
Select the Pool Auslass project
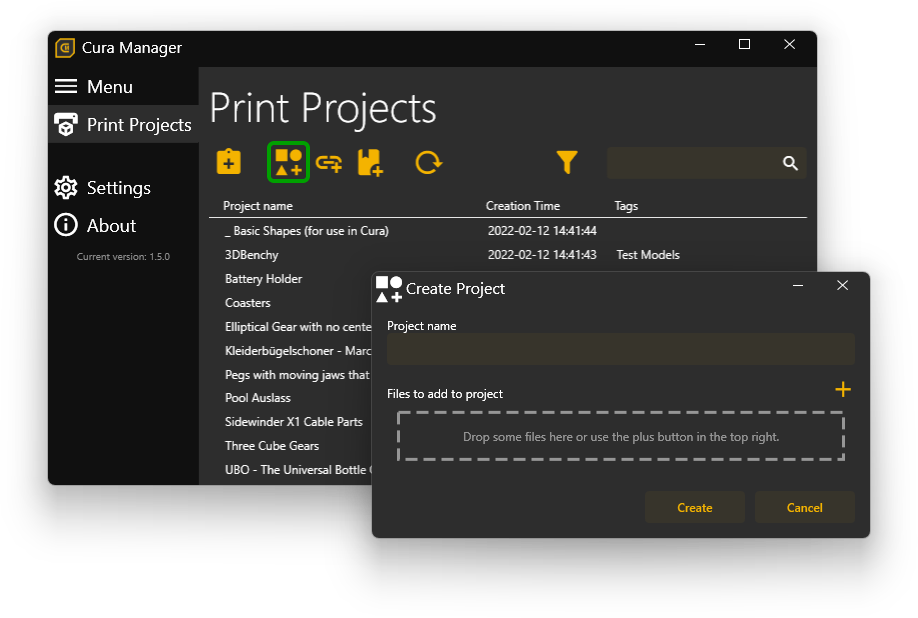click(258, 398)
